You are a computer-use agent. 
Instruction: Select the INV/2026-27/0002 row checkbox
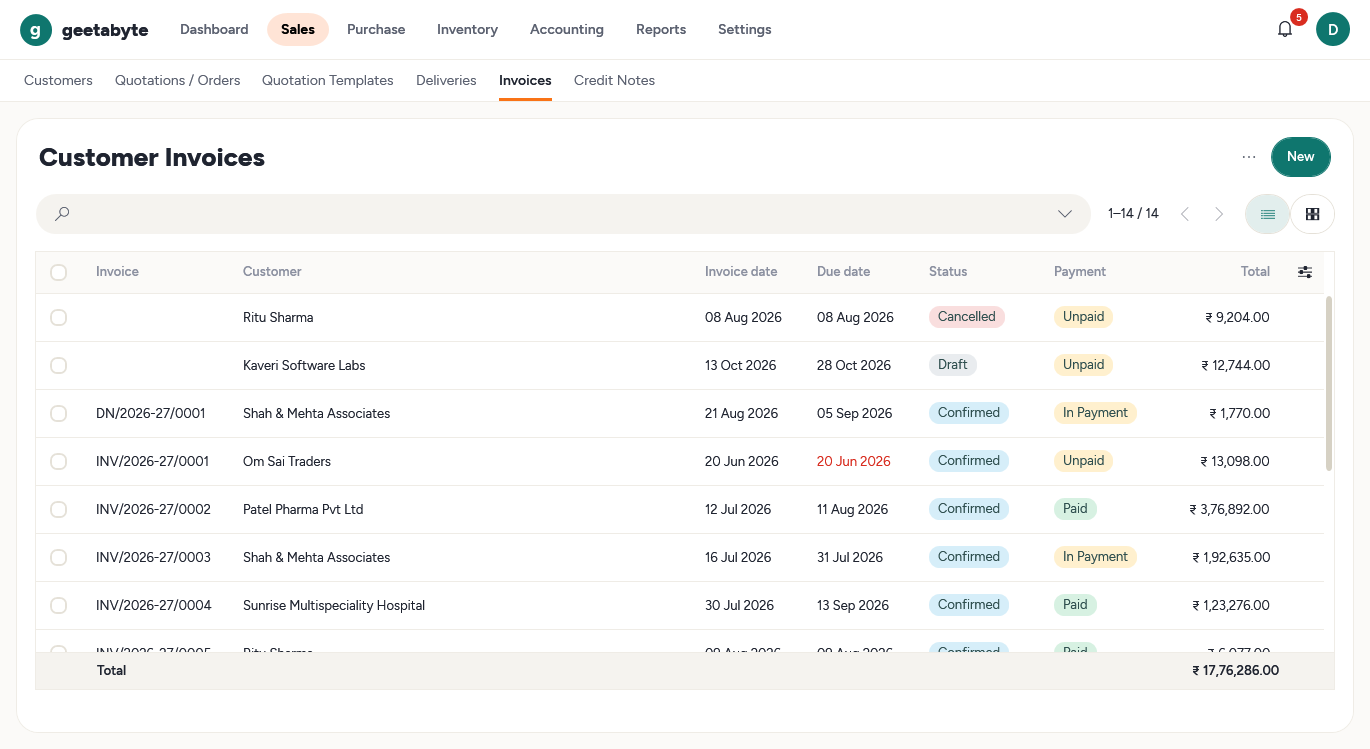pyautogui.click(x=58, y=510)
